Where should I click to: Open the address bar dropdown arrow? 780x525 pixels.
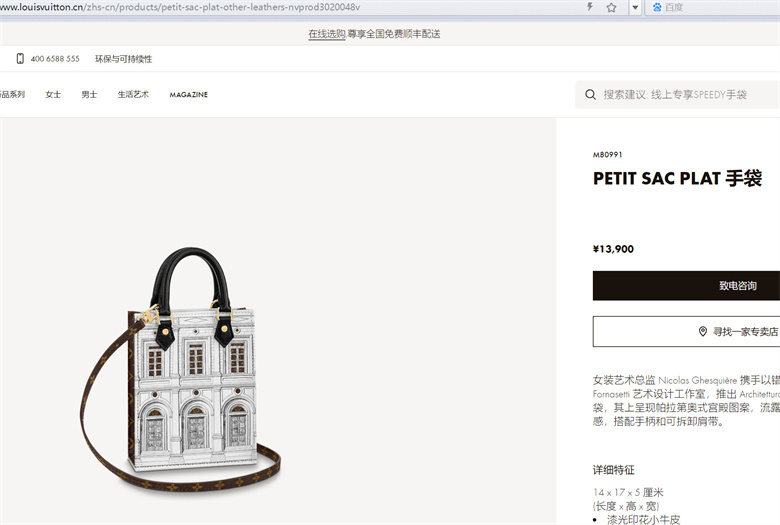[635, 7]
